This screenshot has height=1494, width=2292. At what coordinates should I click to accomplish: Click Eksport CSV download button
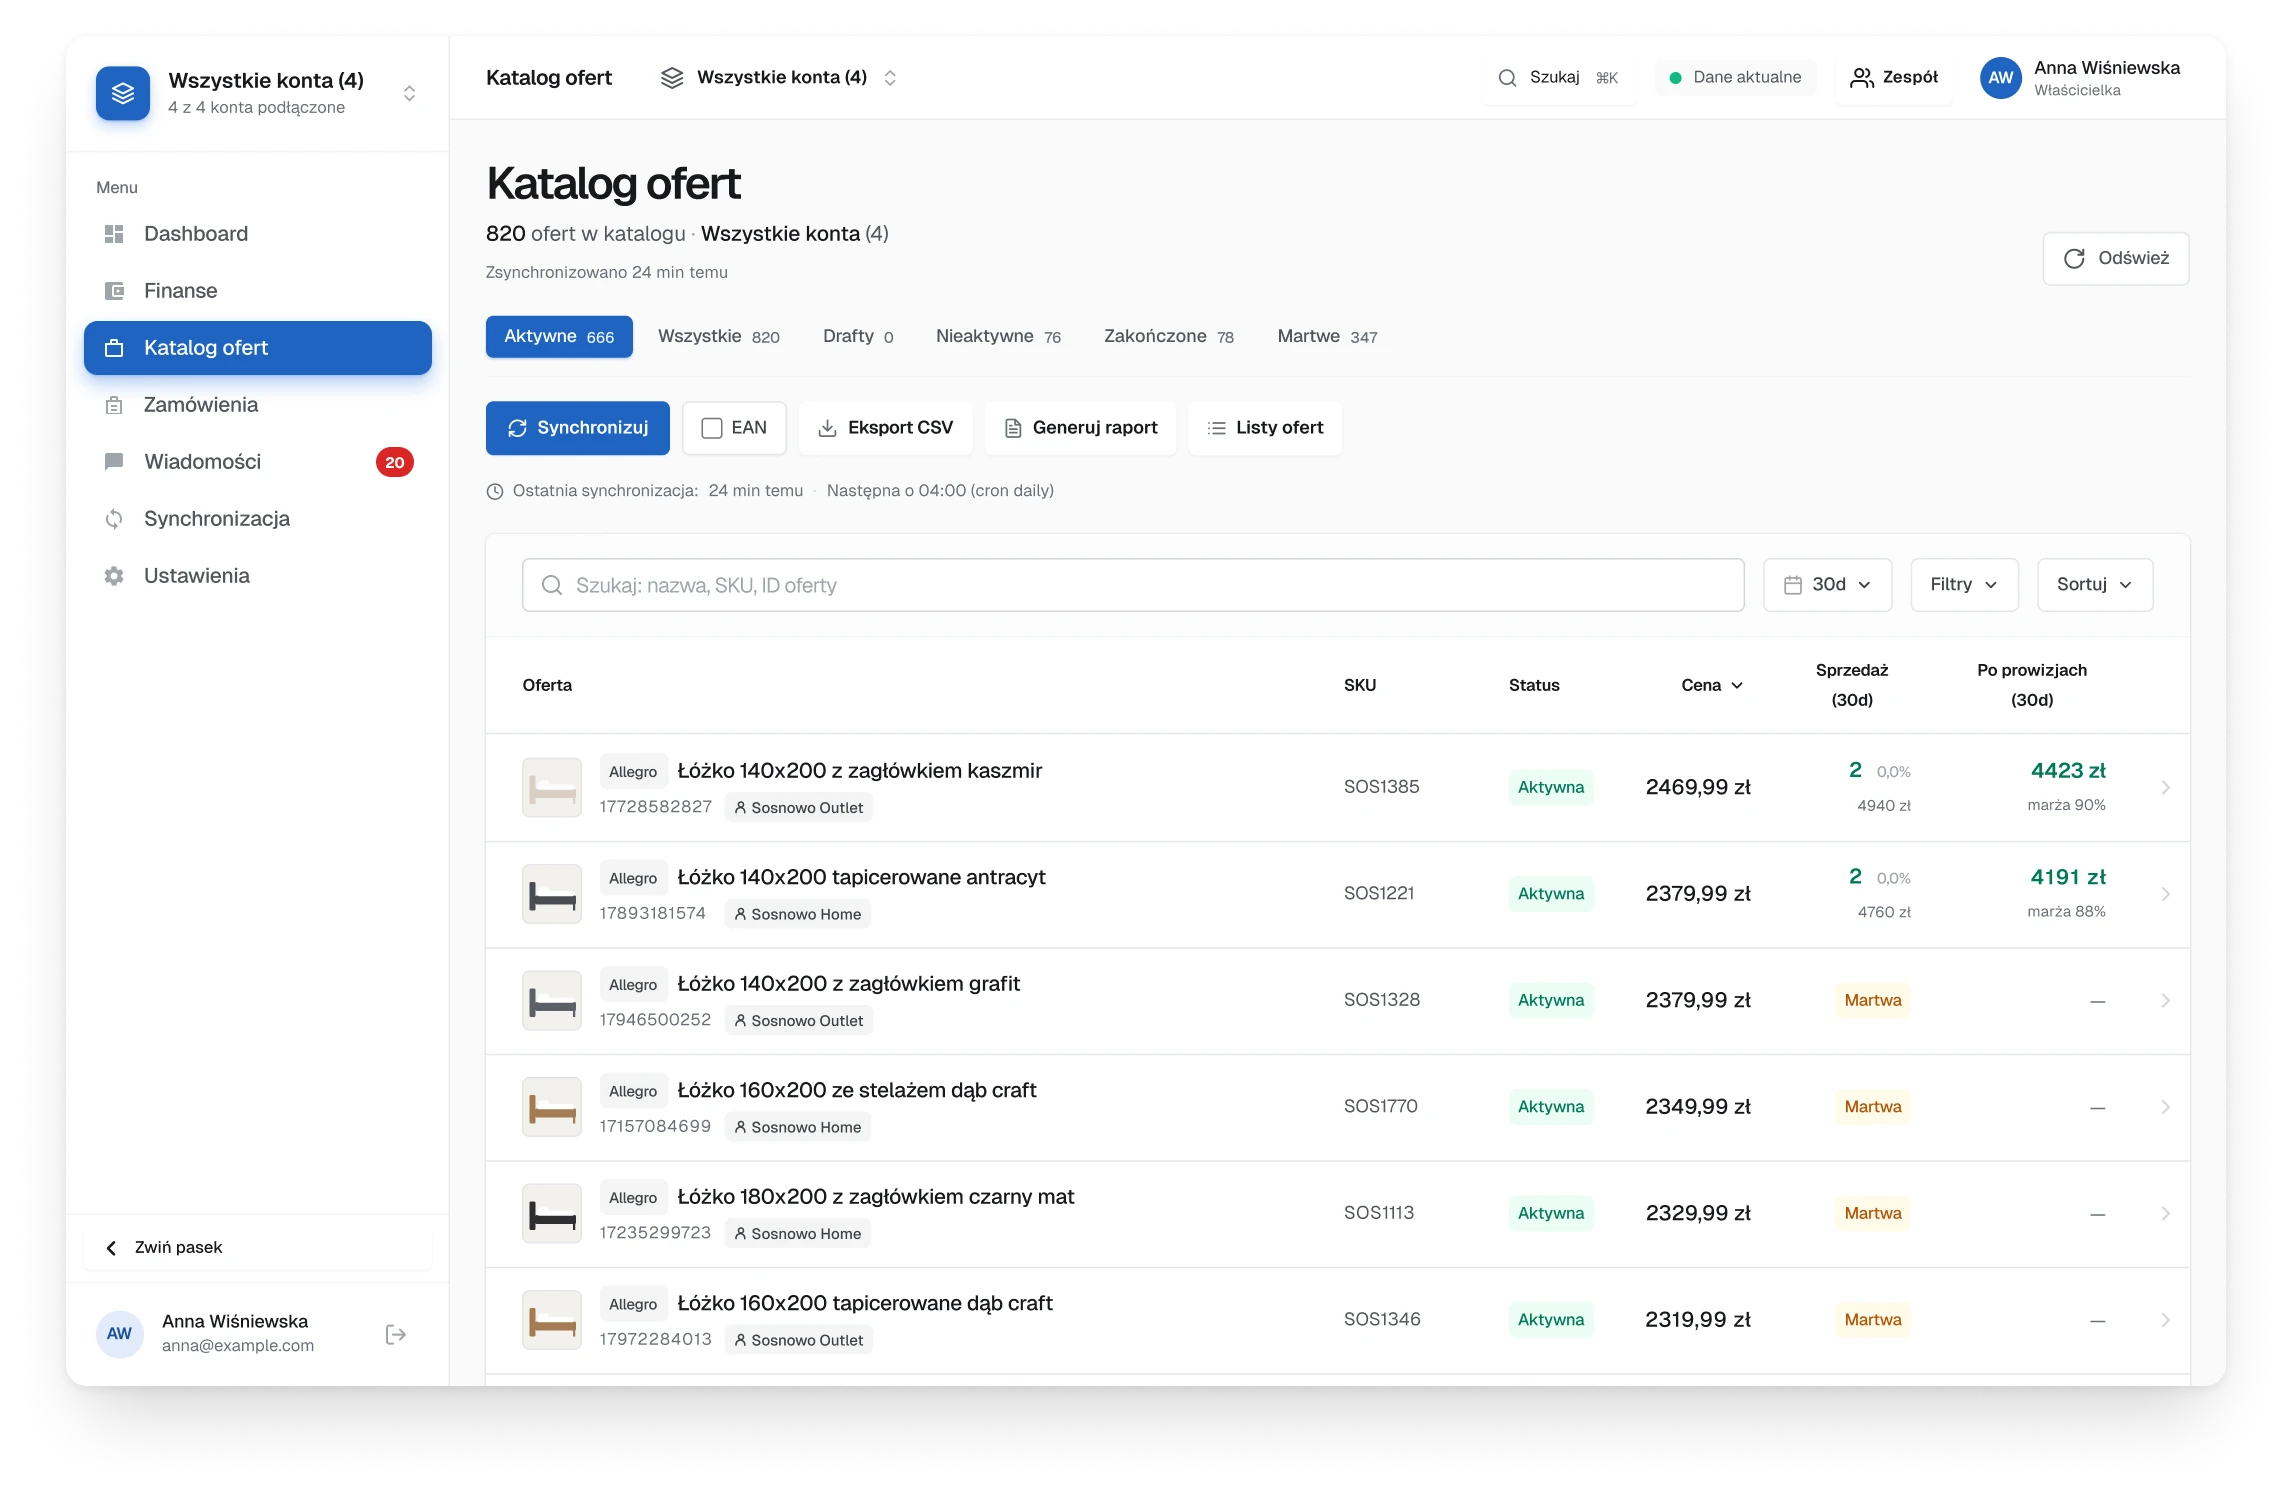[886, 428]
